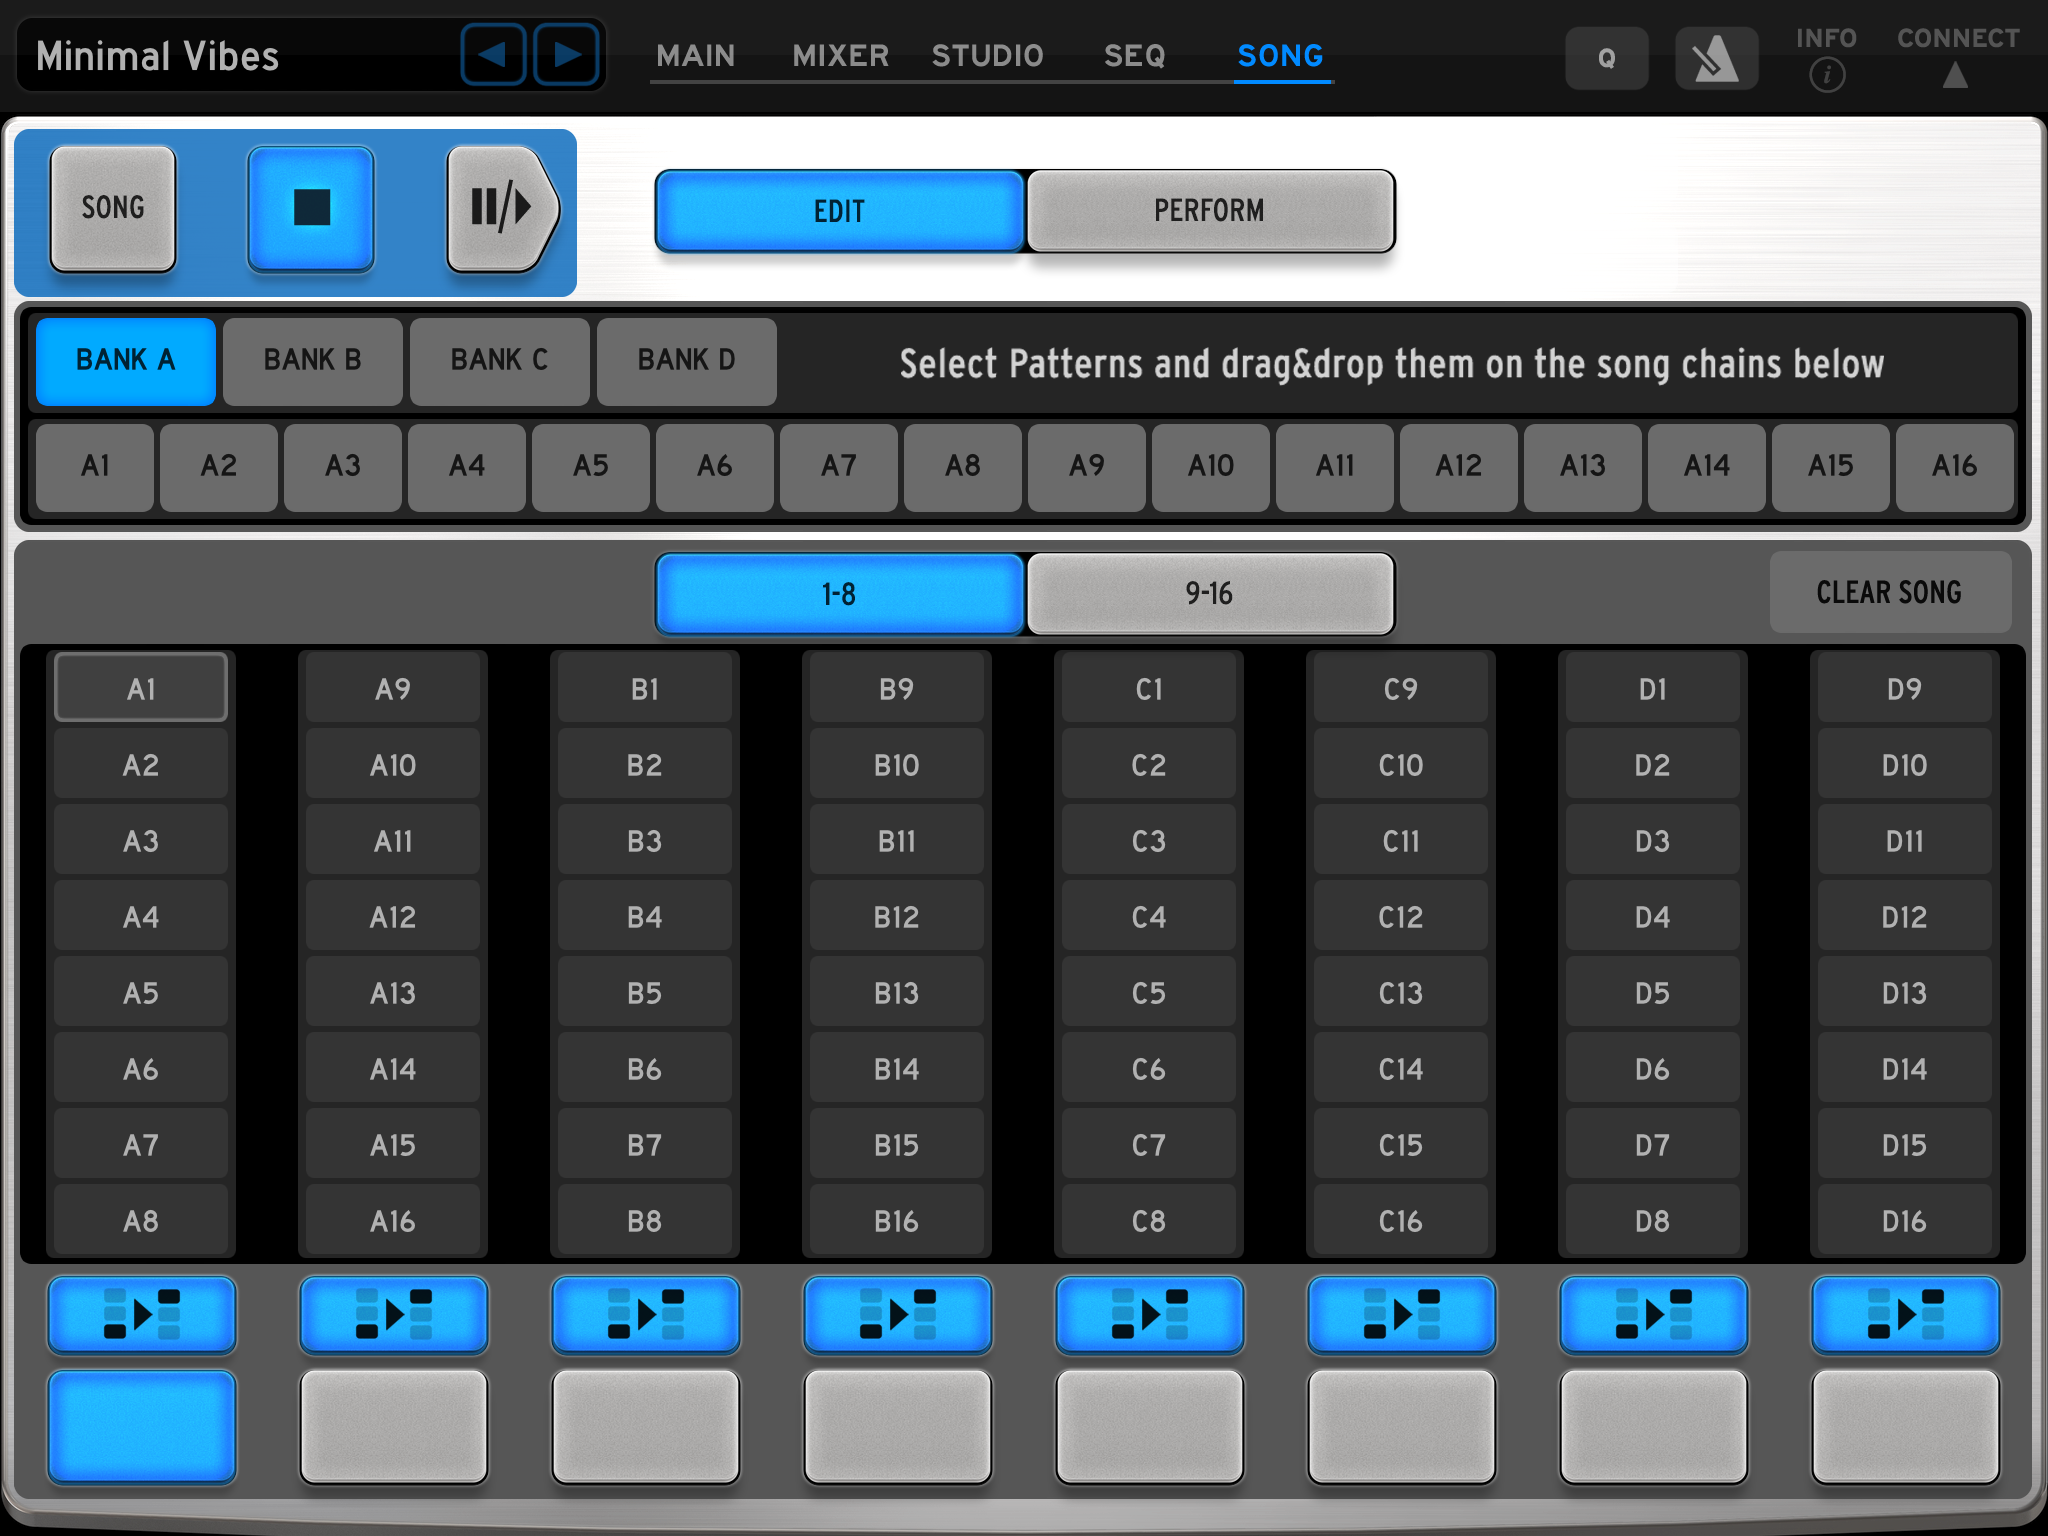The image size is (2048, 1536).
Task: Click the Q quantize button
Action: pos(1606,59)
